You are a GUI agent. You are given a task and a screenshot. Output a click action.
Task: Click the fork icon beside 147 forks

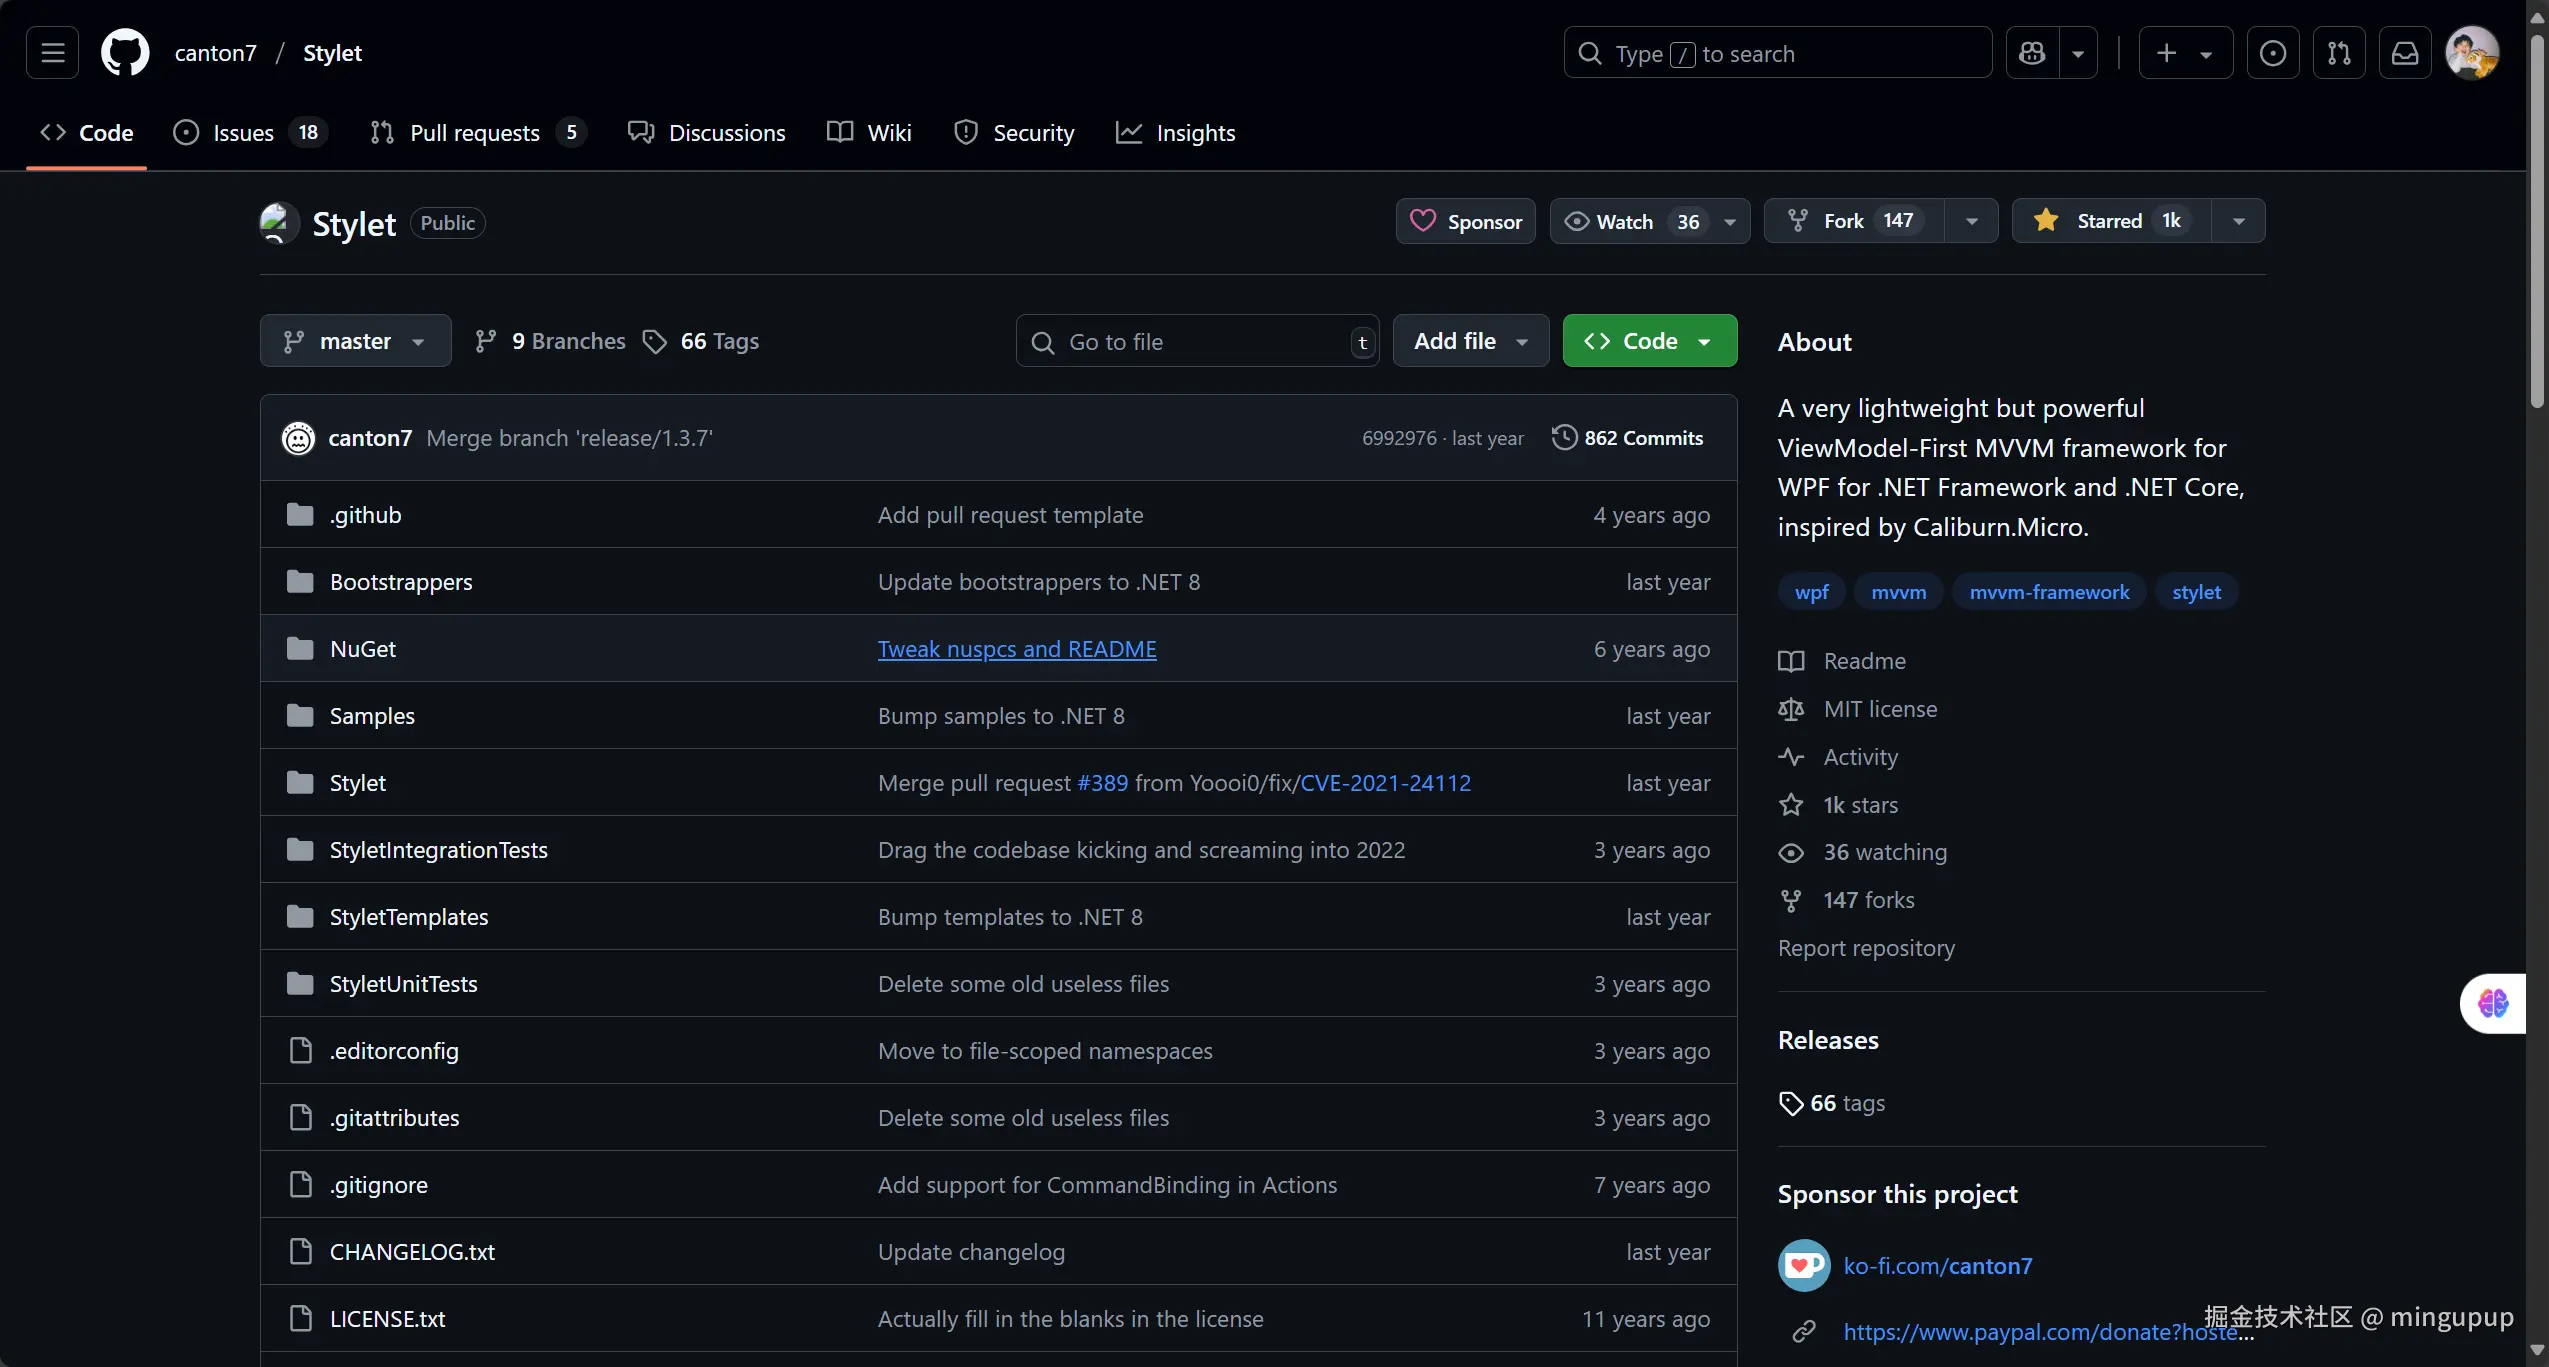[x=1791, y=900]
